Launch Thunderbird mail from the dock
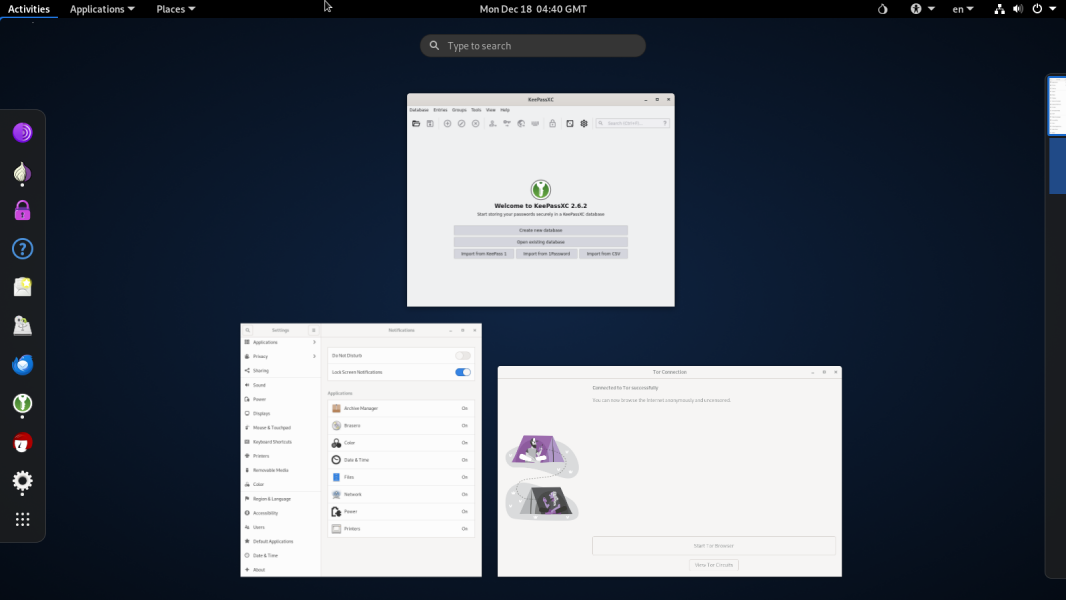 [x=22, y=365]
